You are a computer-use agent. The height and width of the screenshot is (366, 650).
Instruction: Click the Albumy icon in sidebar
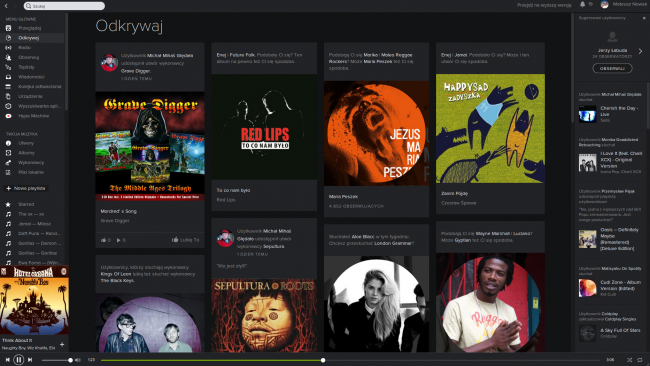8,153
